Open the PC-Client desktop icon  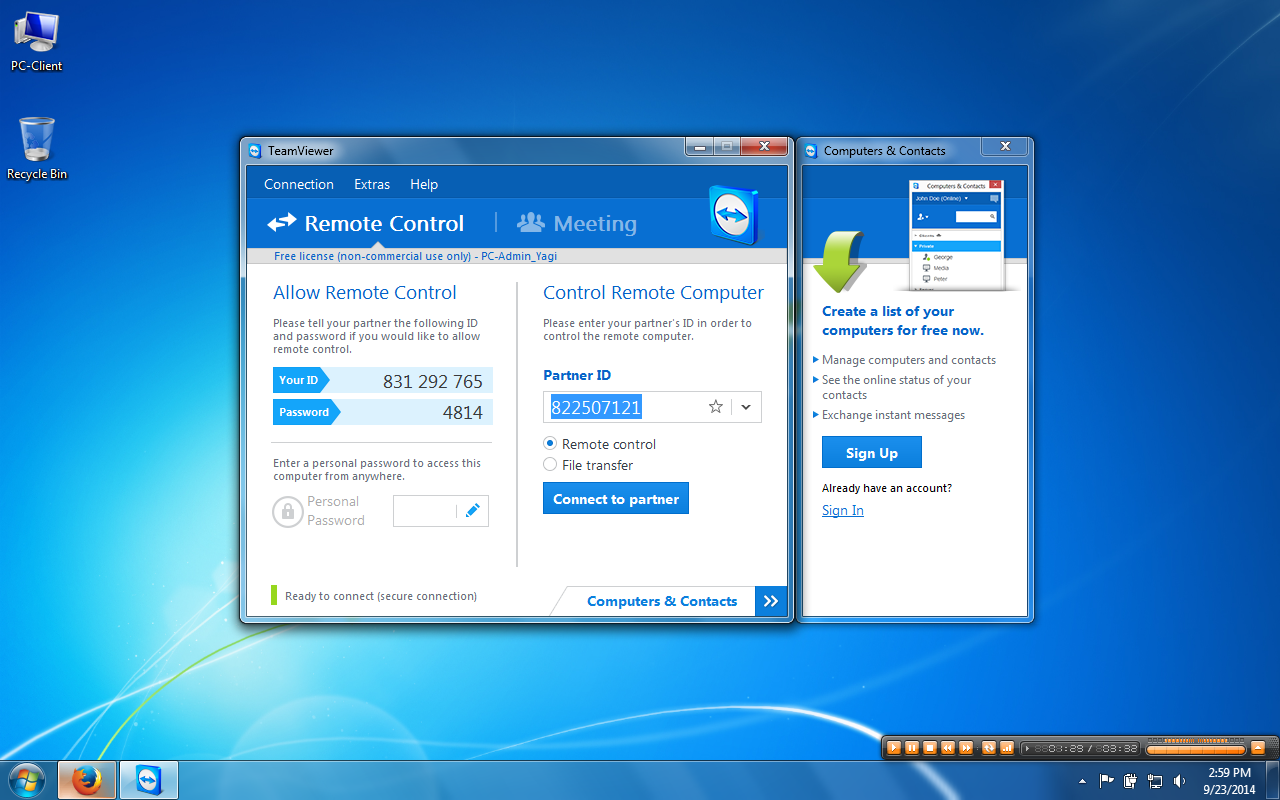(x=37, y=42)
